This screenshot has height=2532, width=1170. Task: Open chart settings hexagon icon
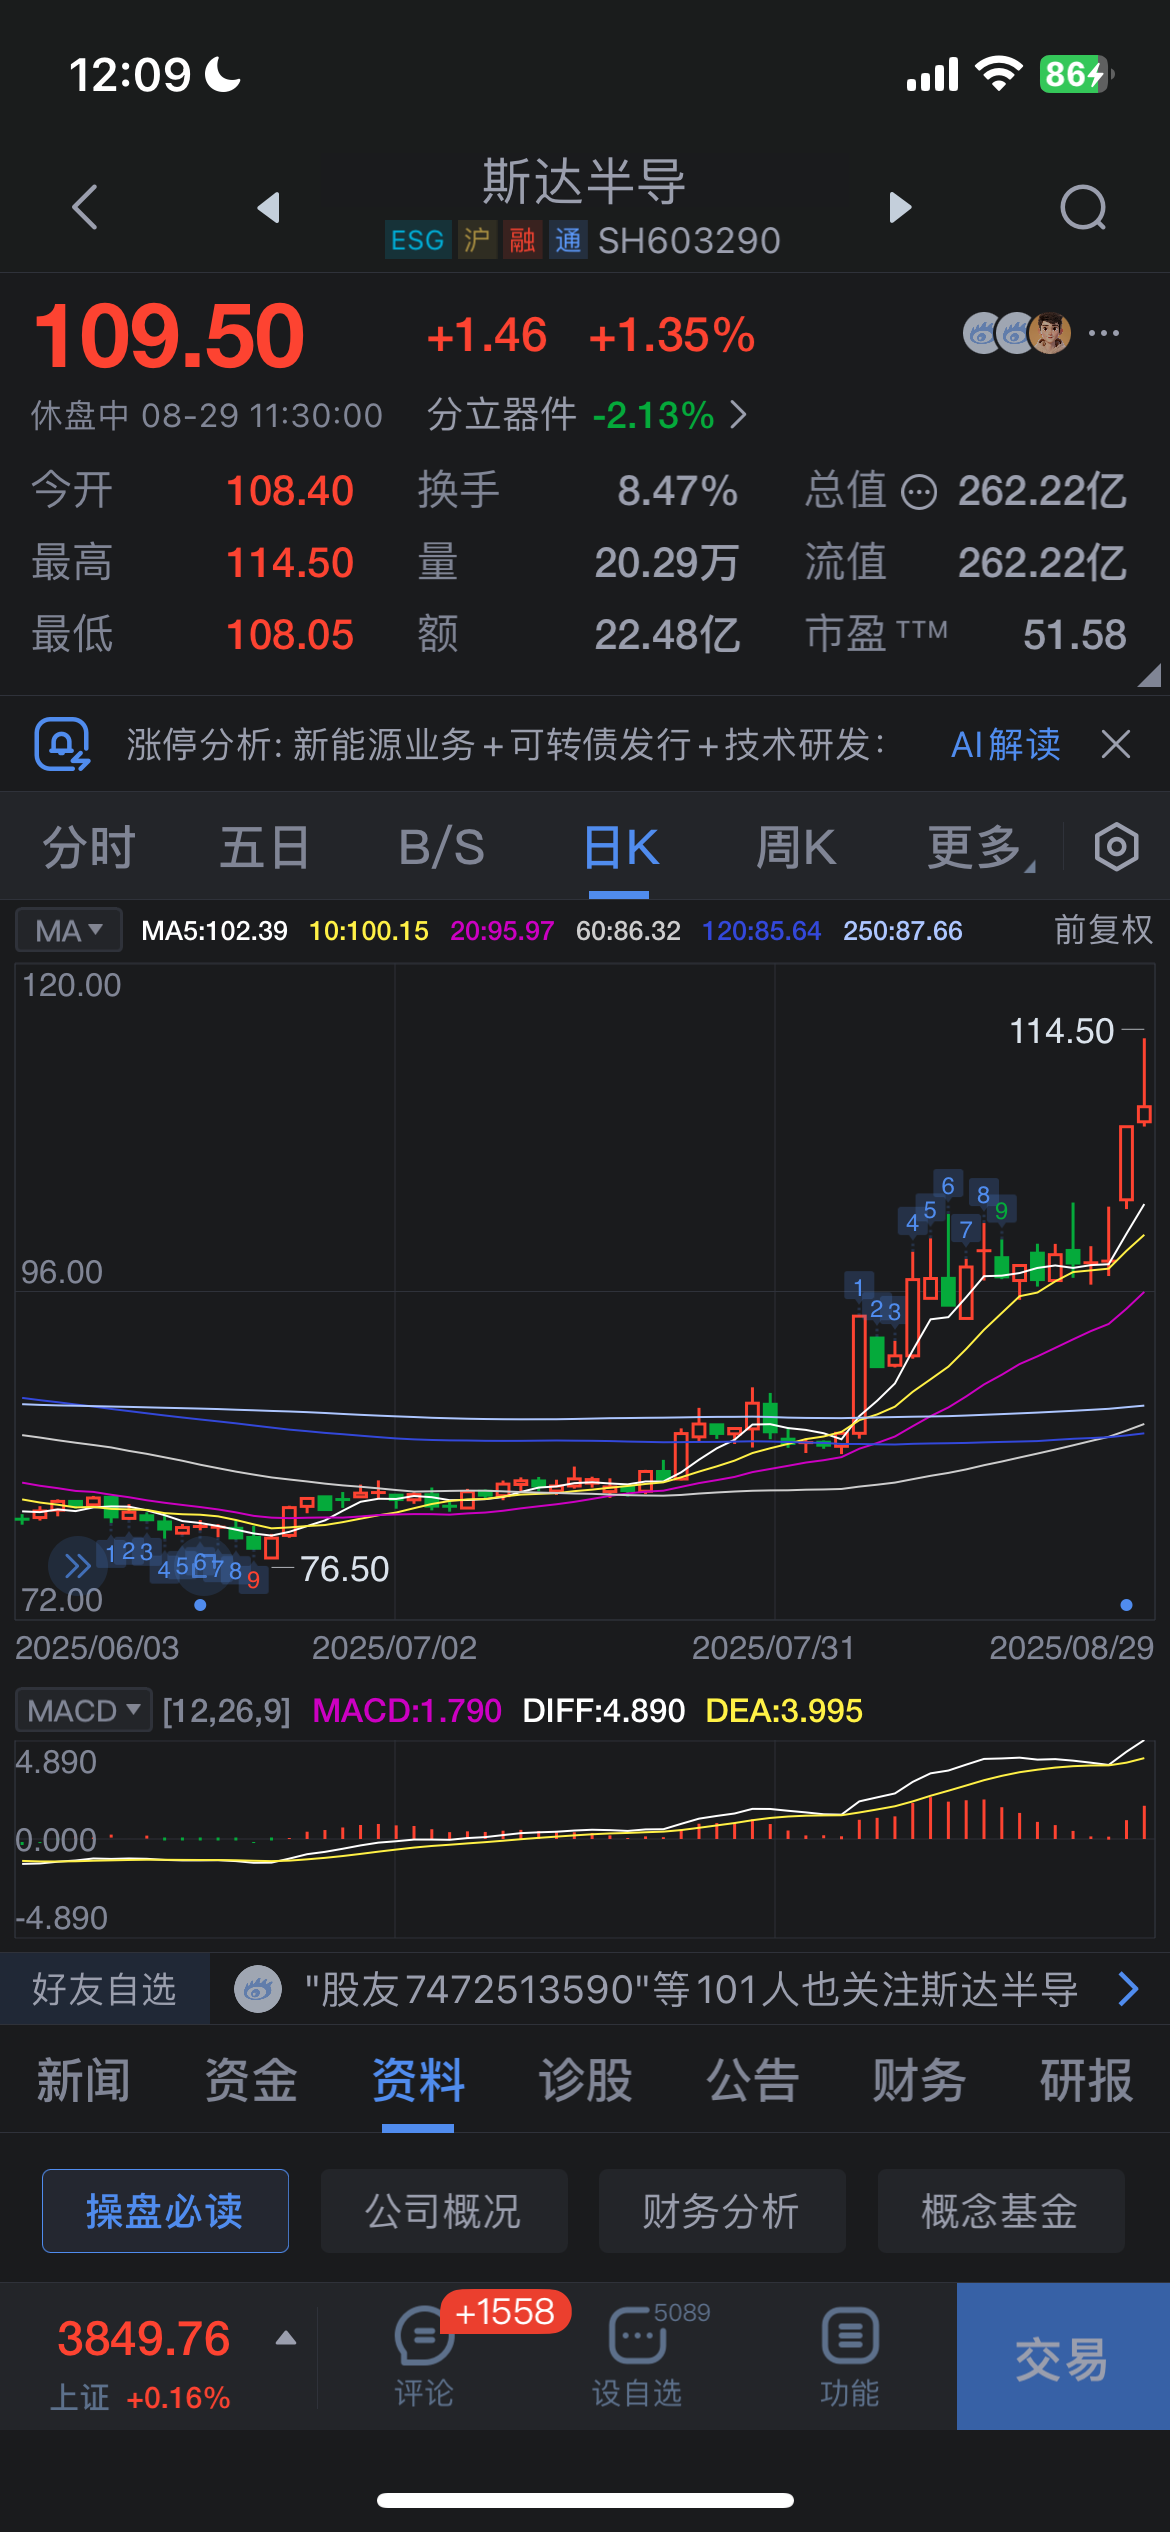pos(1116,848)
